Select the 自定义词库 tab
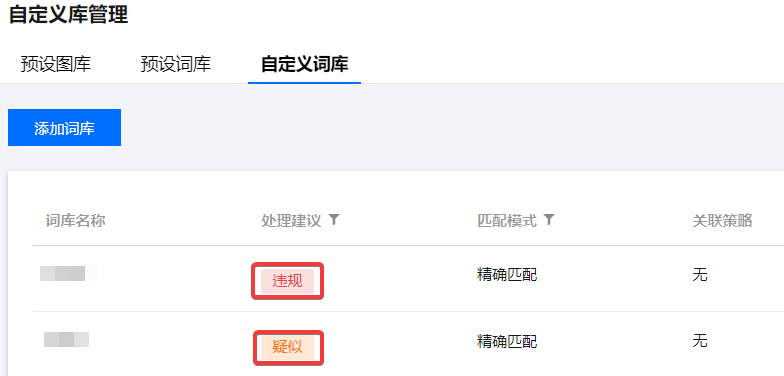The image size is (784, 376). (304, 64)
